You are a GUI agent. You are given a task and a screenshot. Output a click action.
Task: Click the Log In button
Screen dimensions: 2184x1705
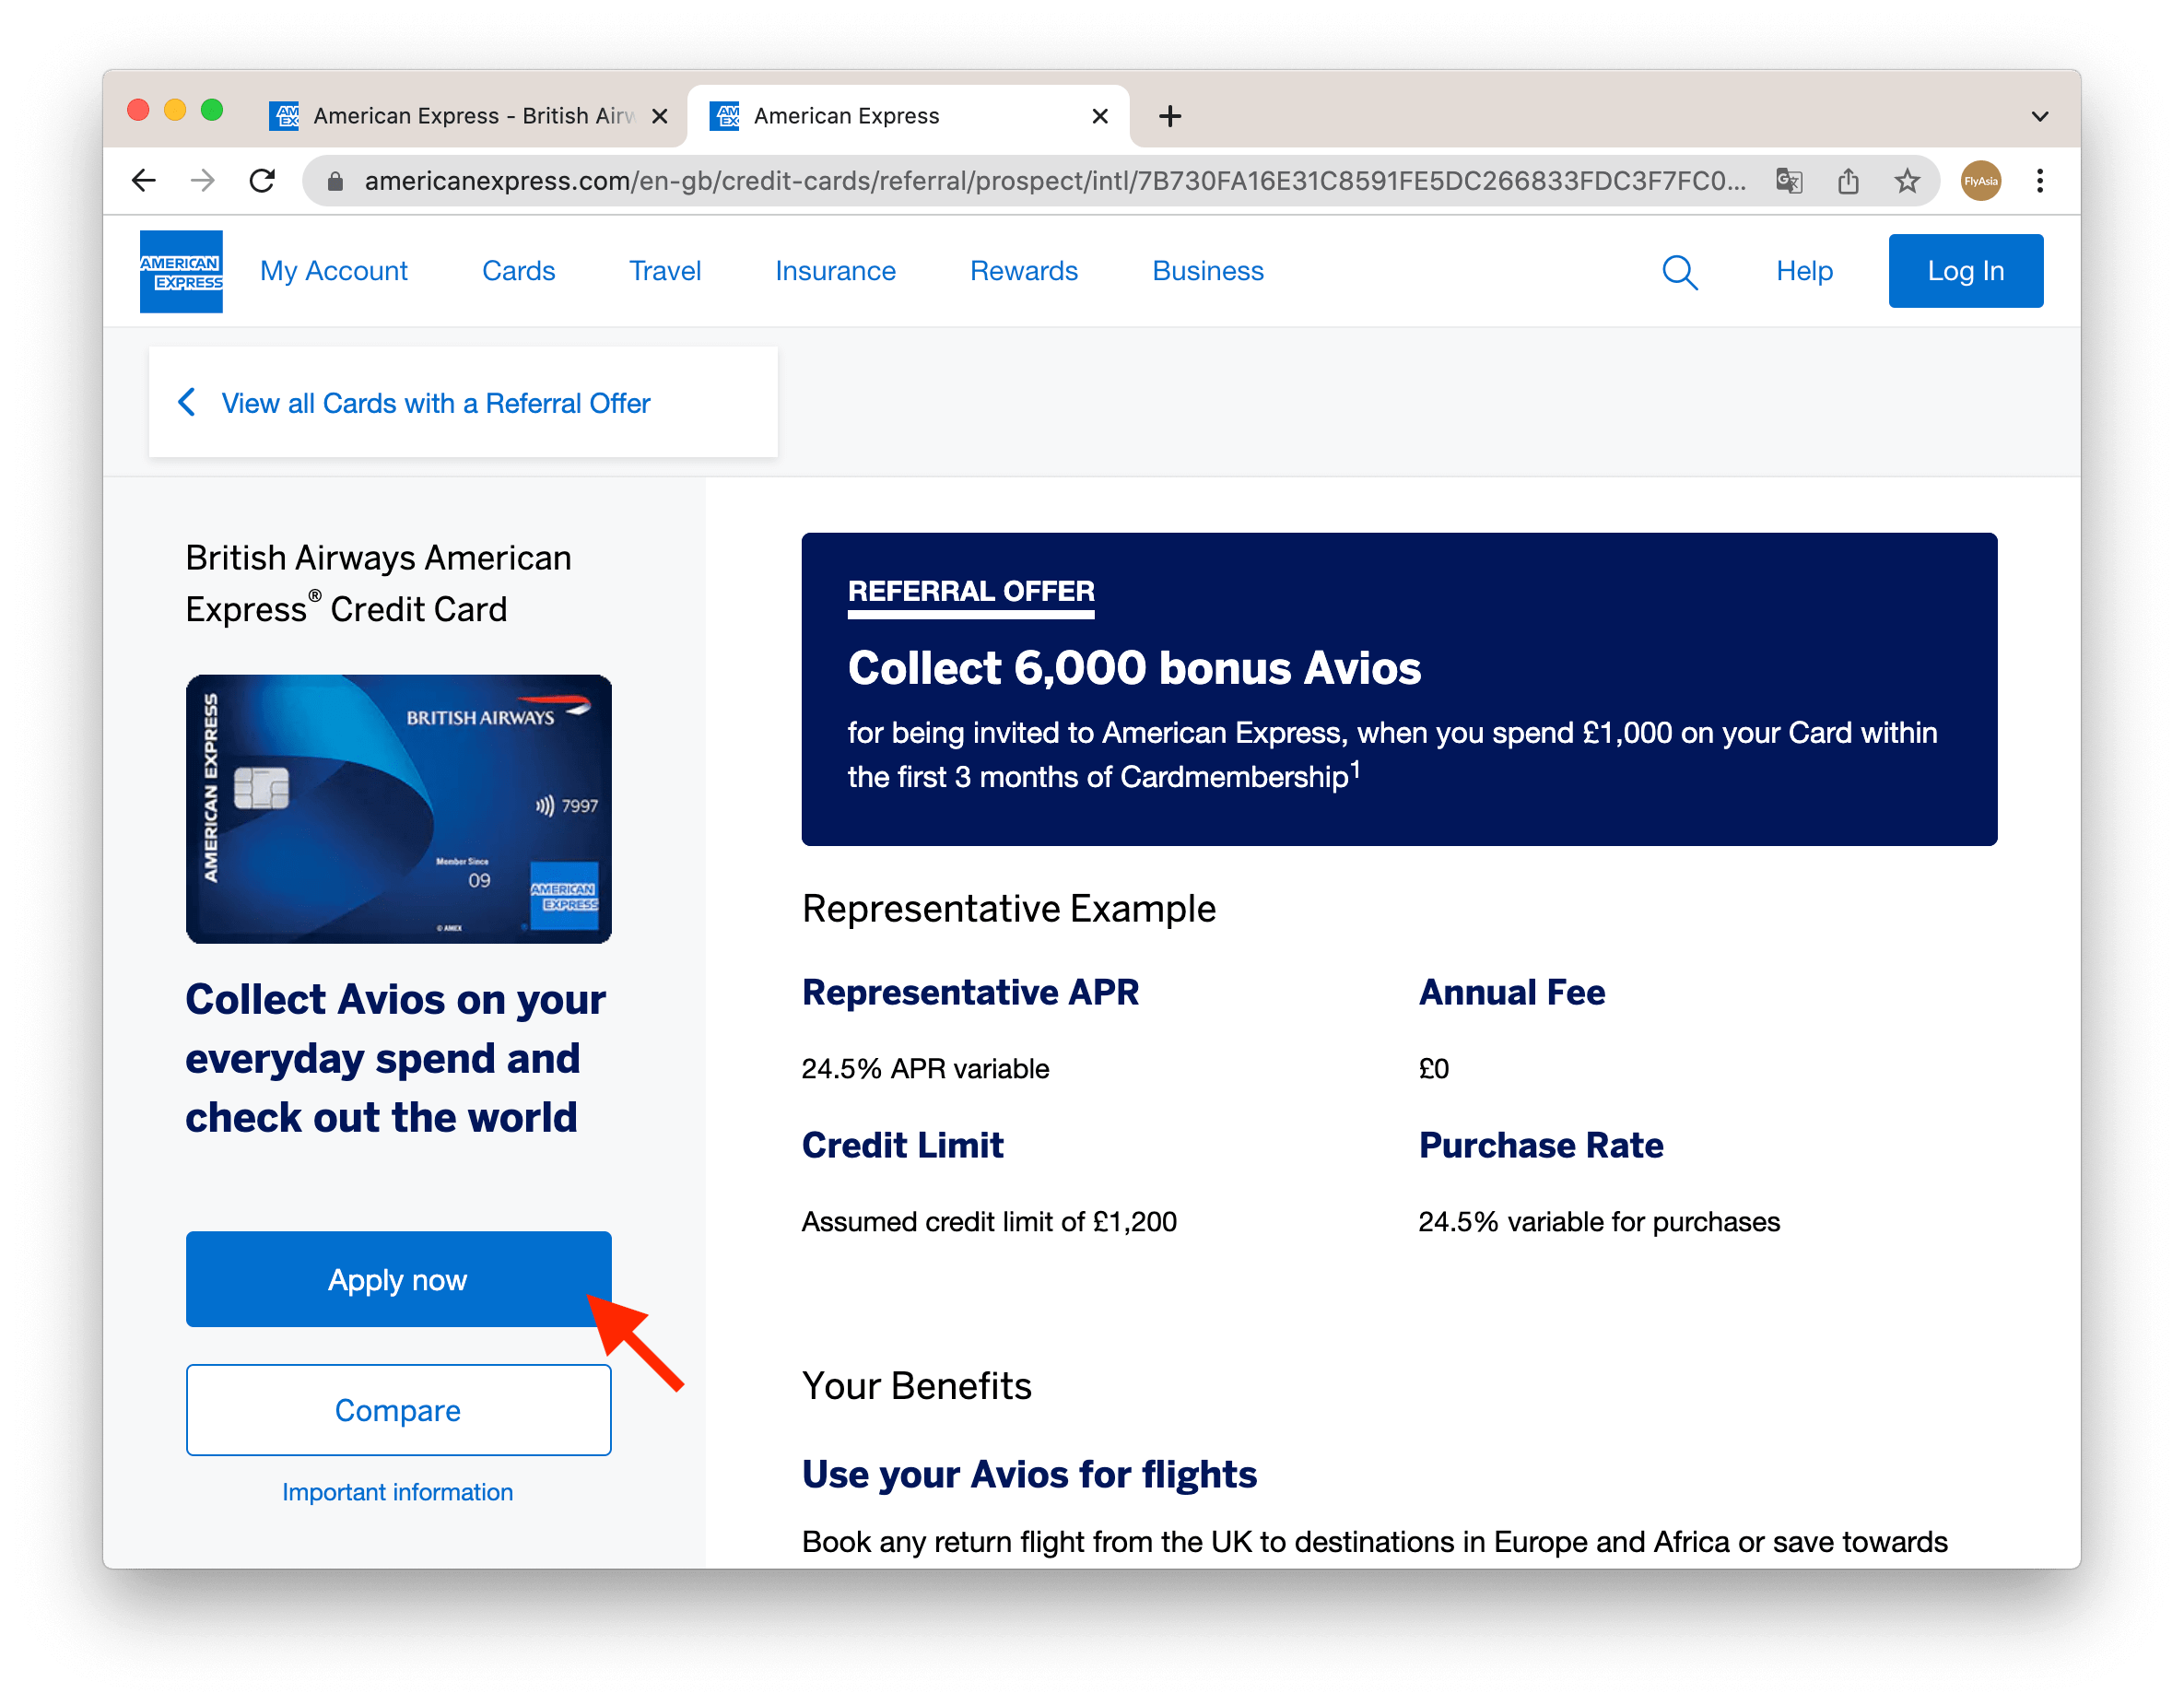tap(1965, 271)
